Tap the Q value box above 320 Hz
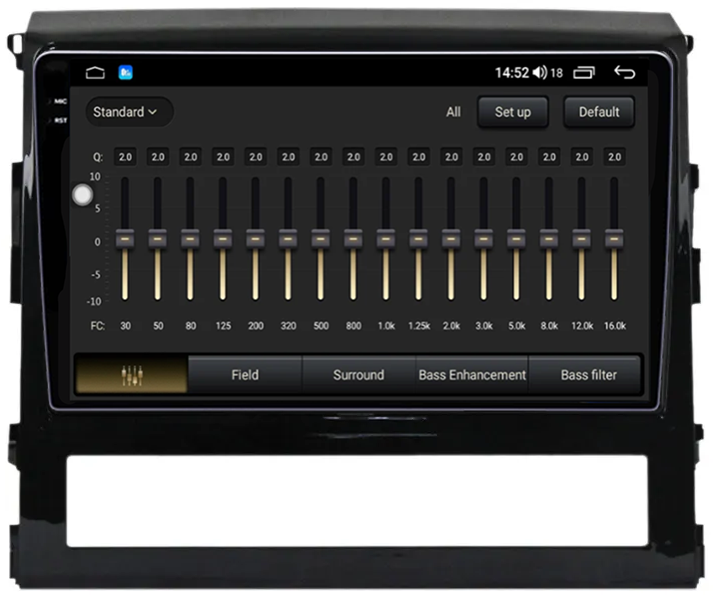This screenshot has height=597, width=720. click(x=288, y=157)
